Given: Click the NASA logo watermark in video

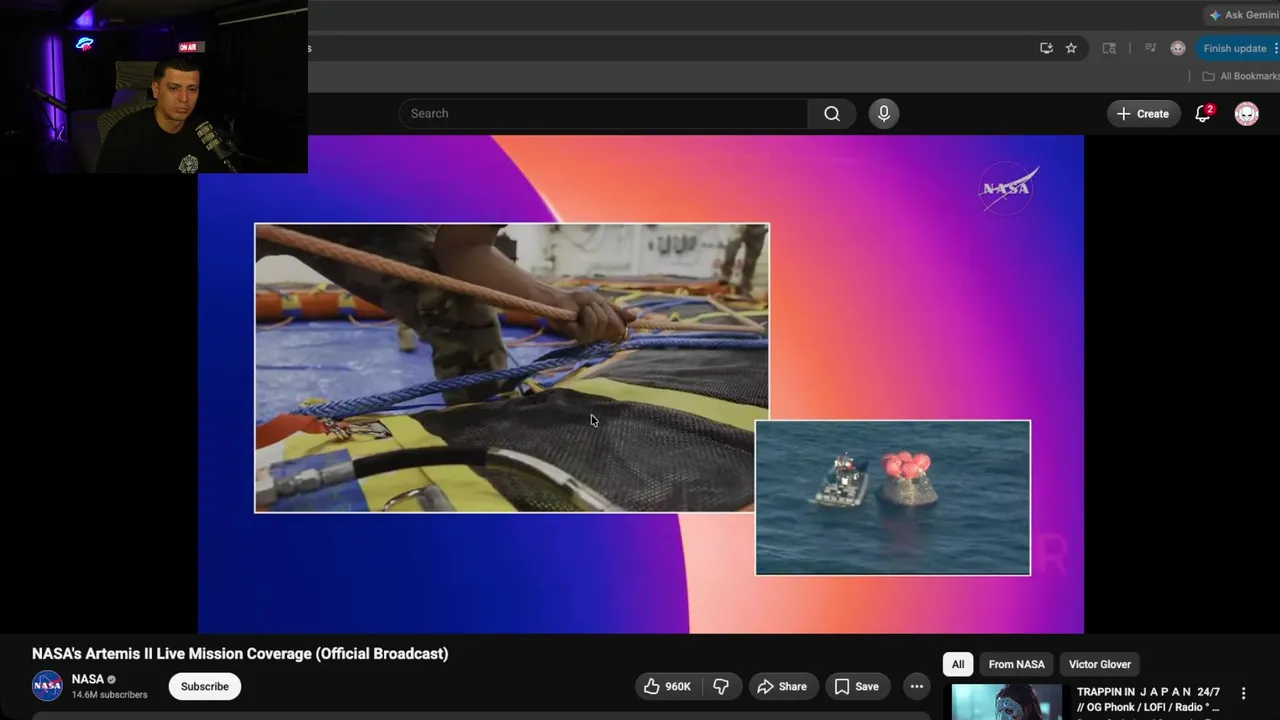Looking at the screenshot, I should (1008, 188).
